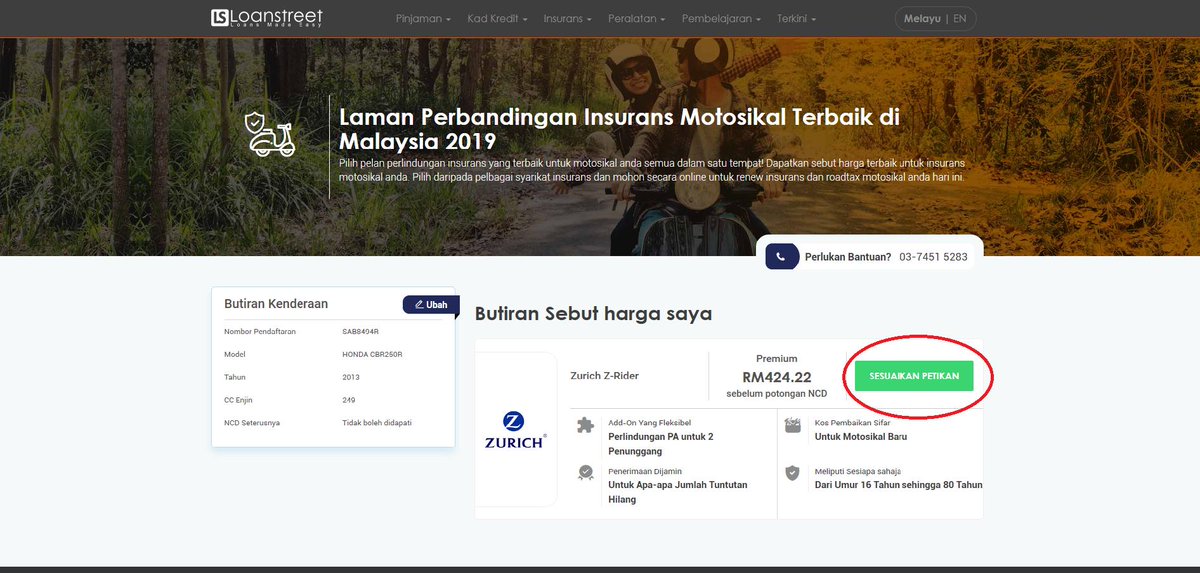Expand the Kad Kredit menu

click(x=497, y=19)
